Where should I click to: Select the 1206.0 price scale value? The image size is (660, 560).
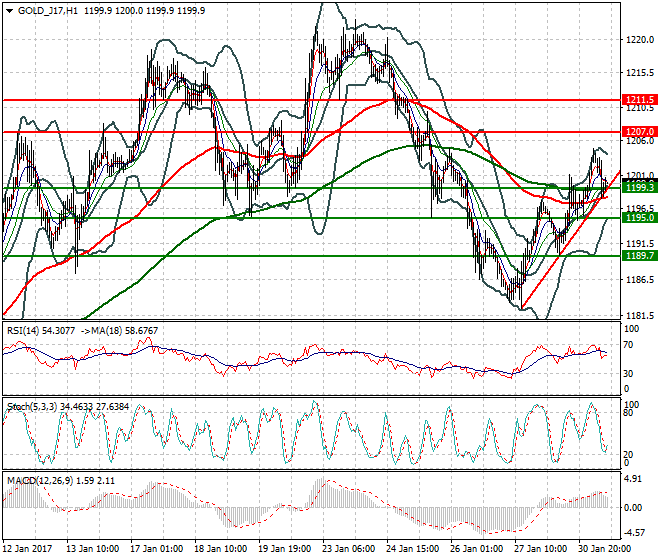click(640, 141)
